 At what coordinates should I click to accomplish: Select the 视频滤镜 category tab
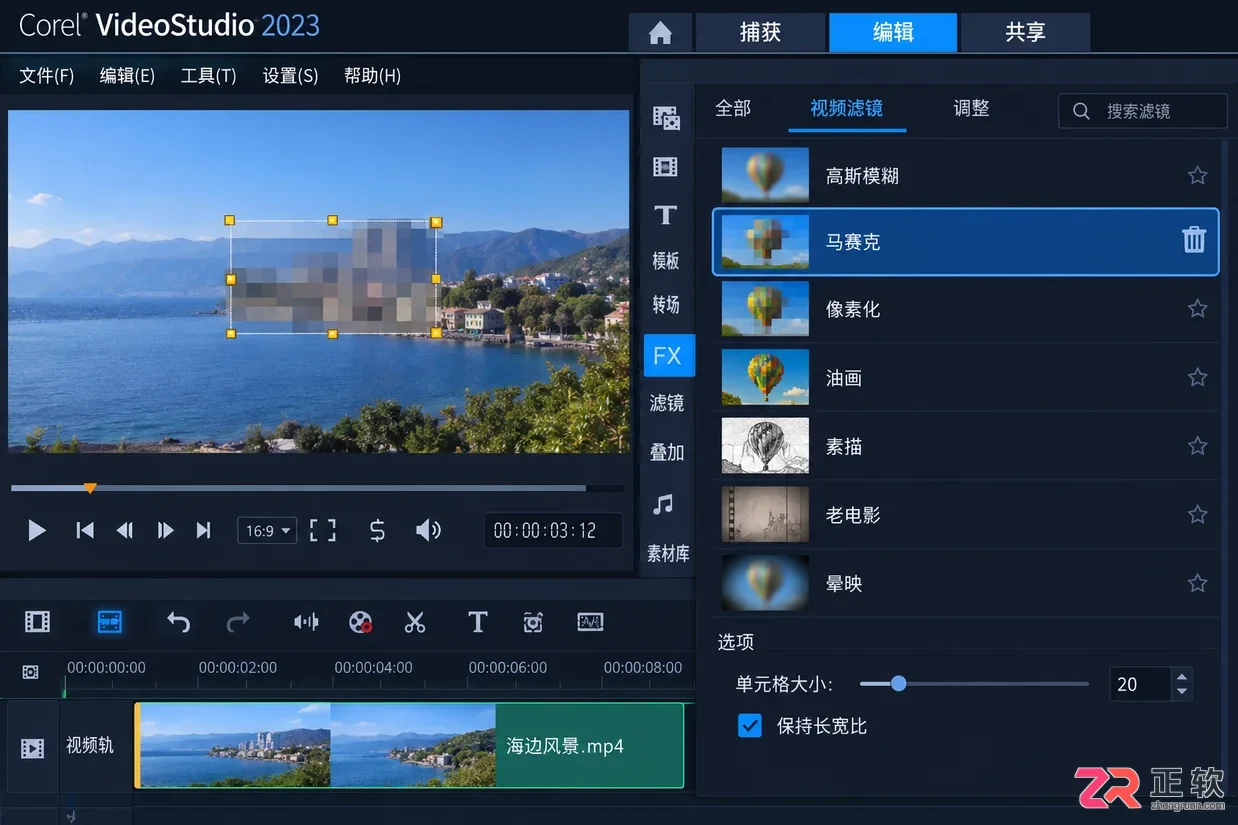point(846,108)
